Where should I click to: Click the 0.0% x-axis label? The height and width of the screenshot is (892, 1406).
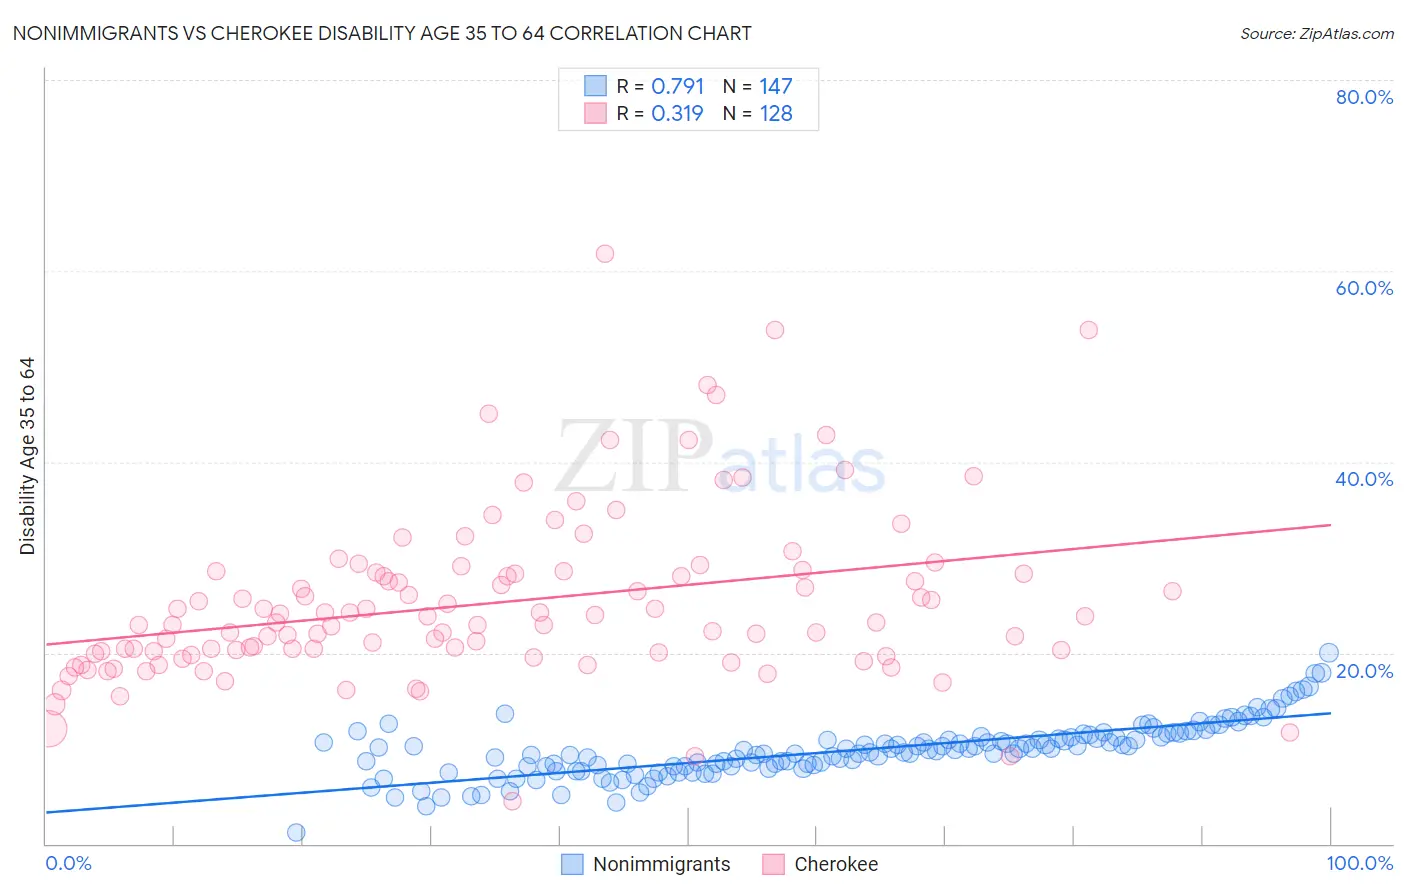point(68,863)
